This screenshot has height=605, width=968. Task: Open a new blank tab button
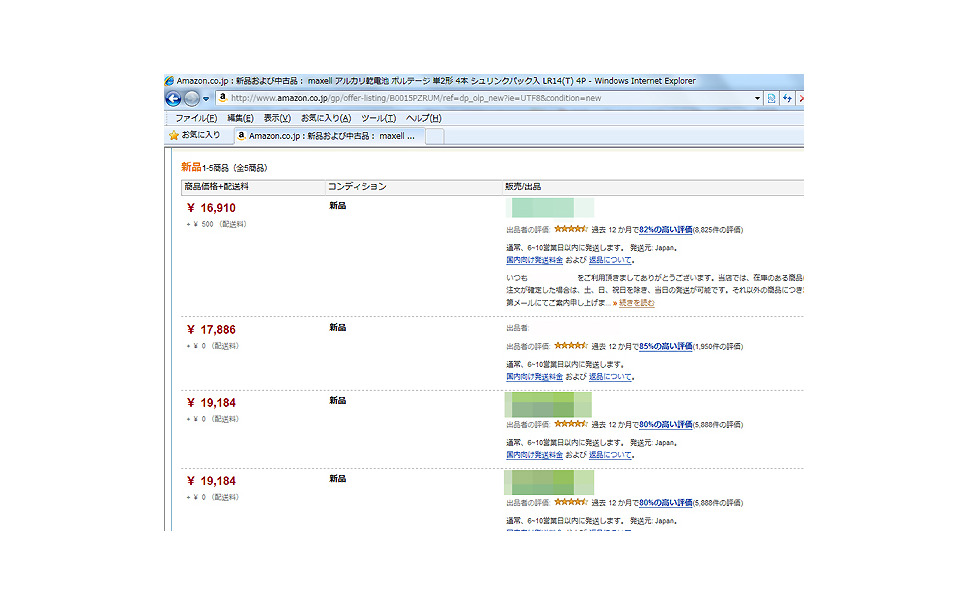(x=435, y=136)
